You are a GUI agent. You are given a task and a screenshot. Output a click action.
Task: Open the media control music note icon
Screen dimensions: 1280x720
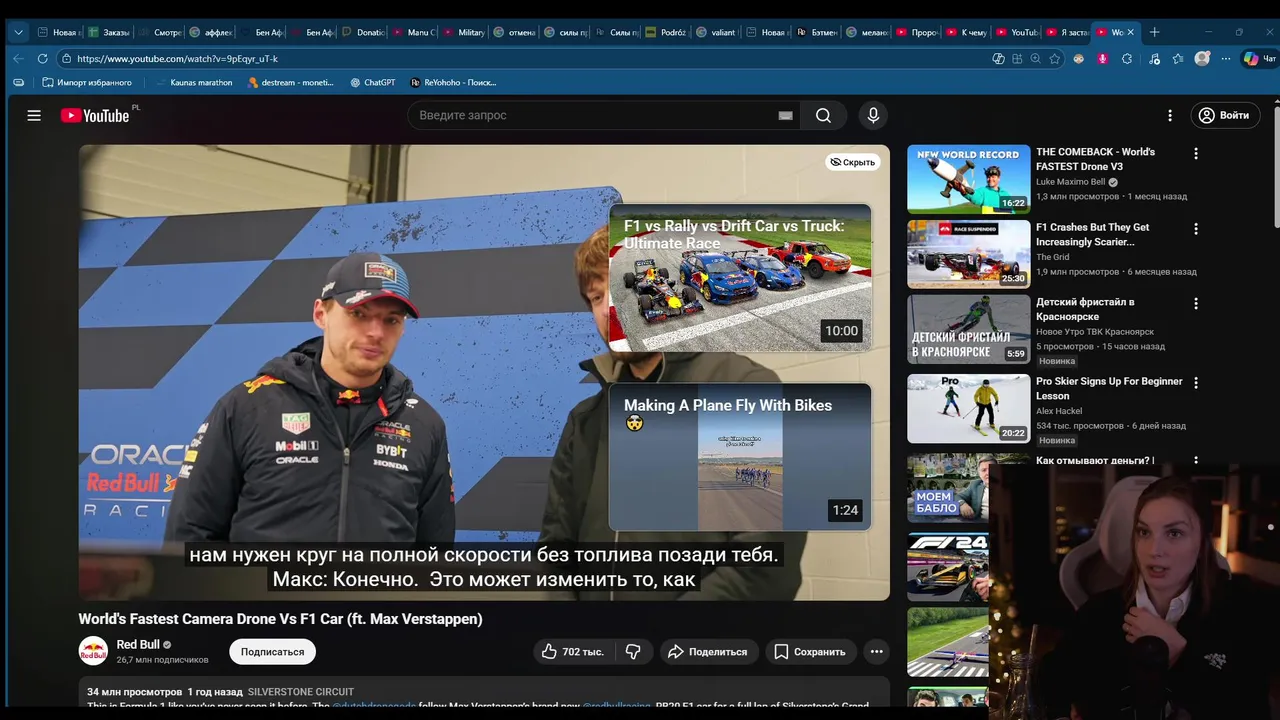1154,59
